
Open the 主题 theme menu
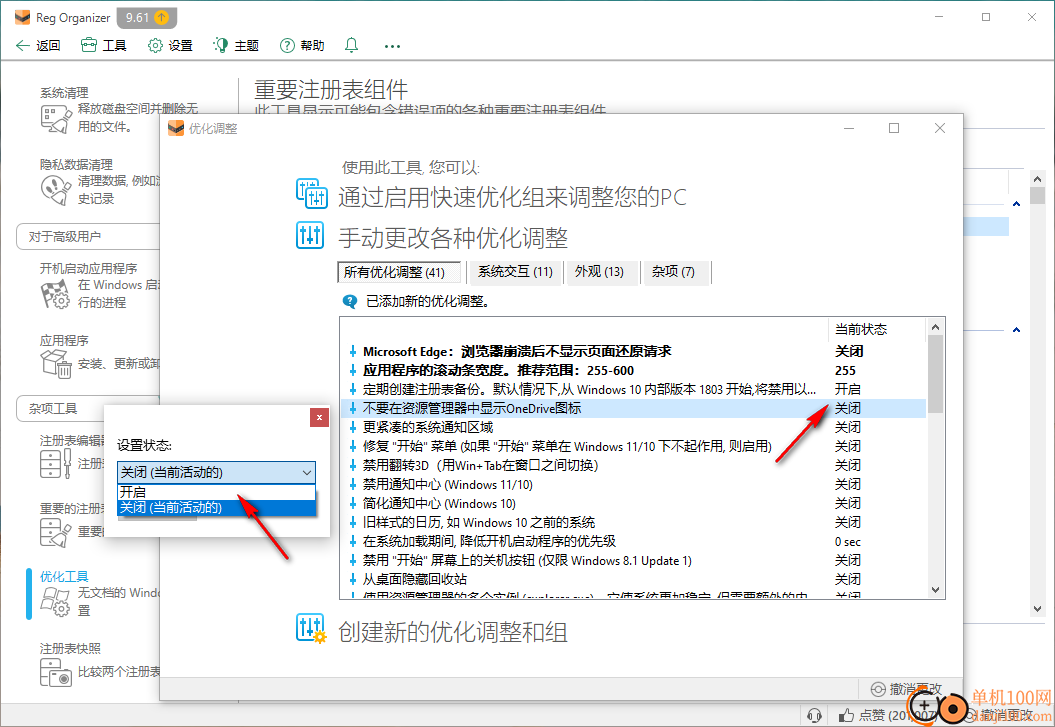coord(235,45)
